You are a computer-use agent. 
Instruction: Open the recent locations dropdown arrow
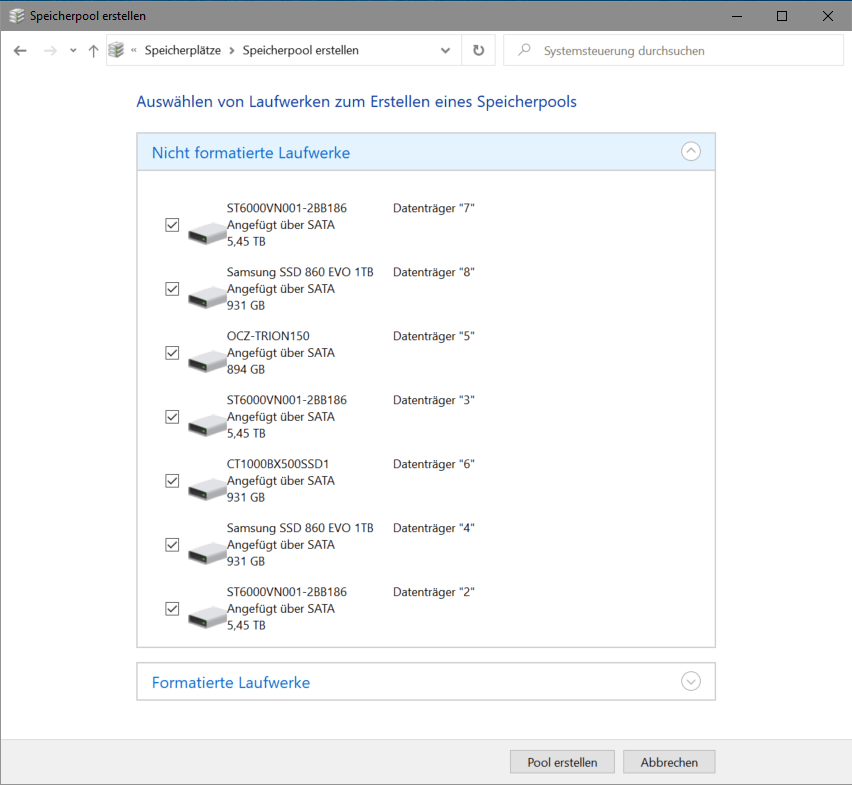[73, 51]
